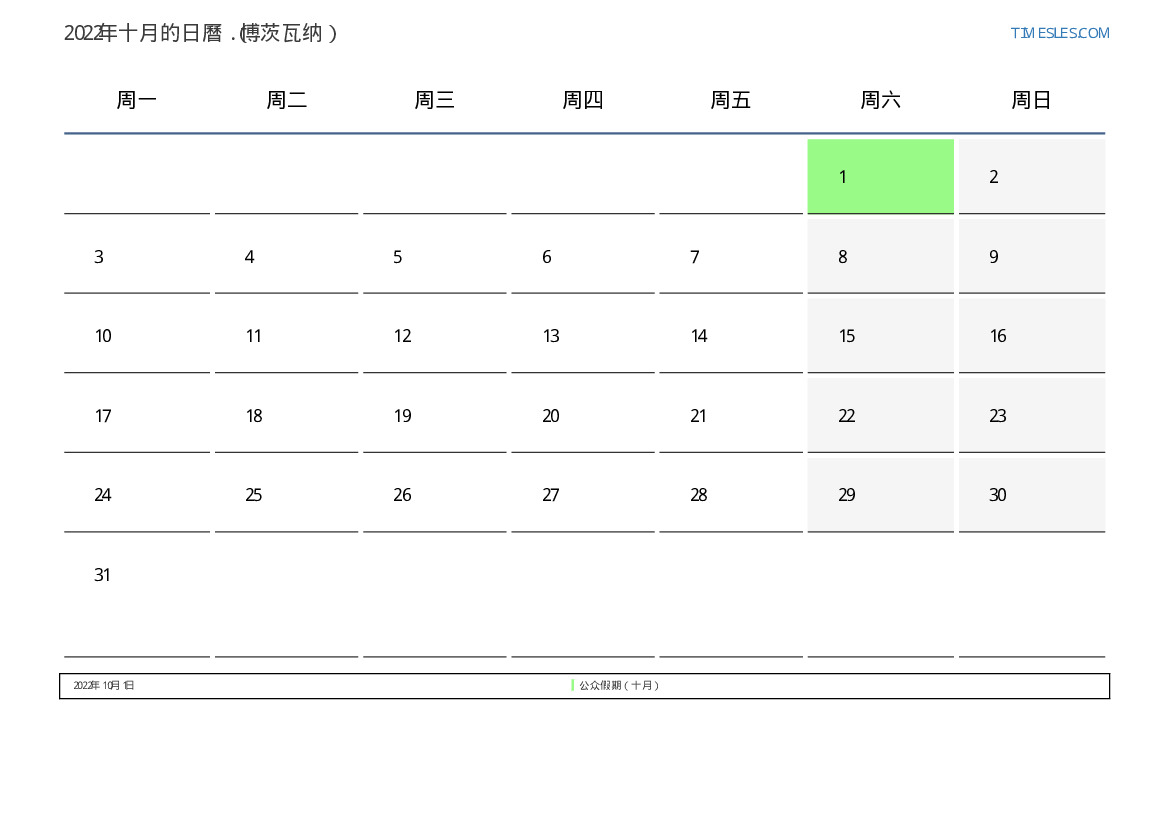Open the TIMESLES.COM link
Viewport: 1169px width, 827px height.
(1059, 33)
